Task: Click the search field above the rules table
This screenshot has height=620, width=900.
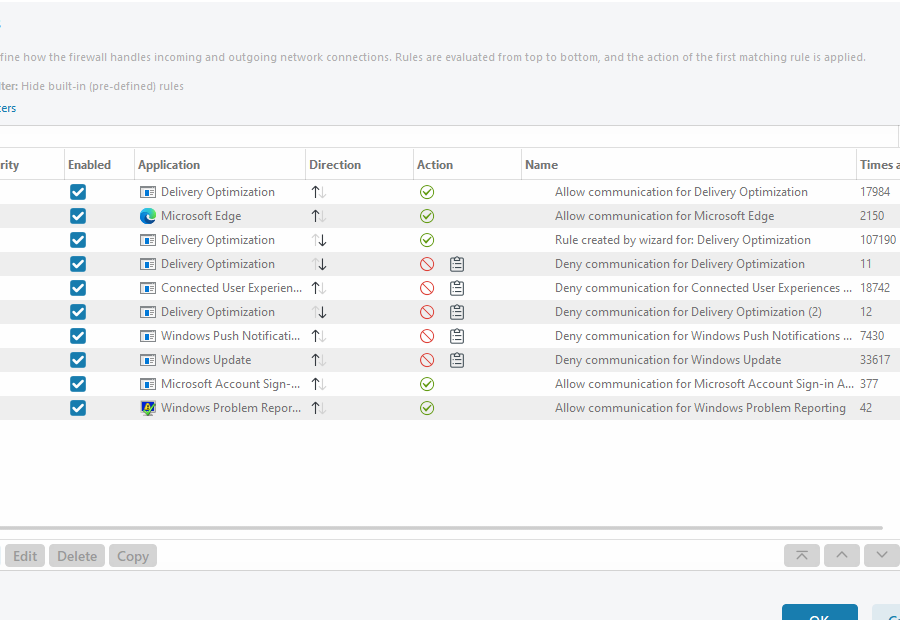Action: [x=449, y=137]
